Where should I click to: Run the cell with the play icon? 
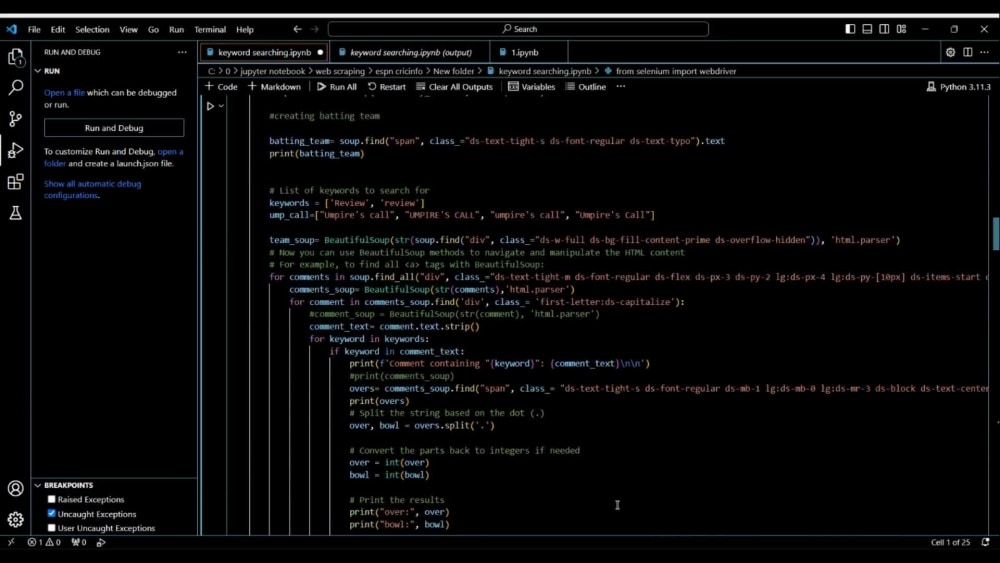click(210, 106)
